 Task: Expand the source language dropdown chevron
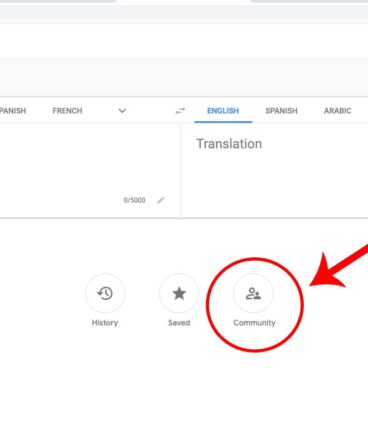tap(122, 111)
